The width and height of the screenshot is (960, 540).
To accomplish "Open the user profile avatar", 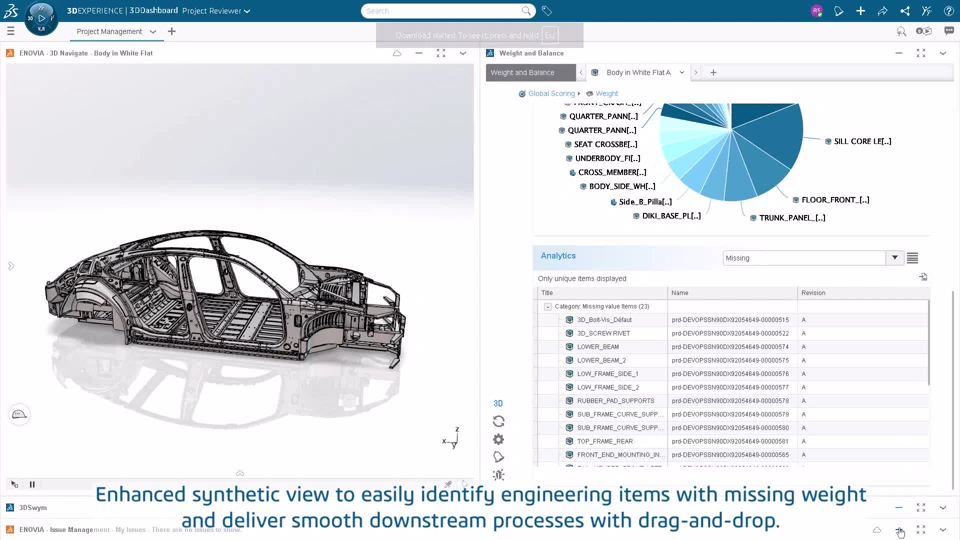I will pos(816,11).
